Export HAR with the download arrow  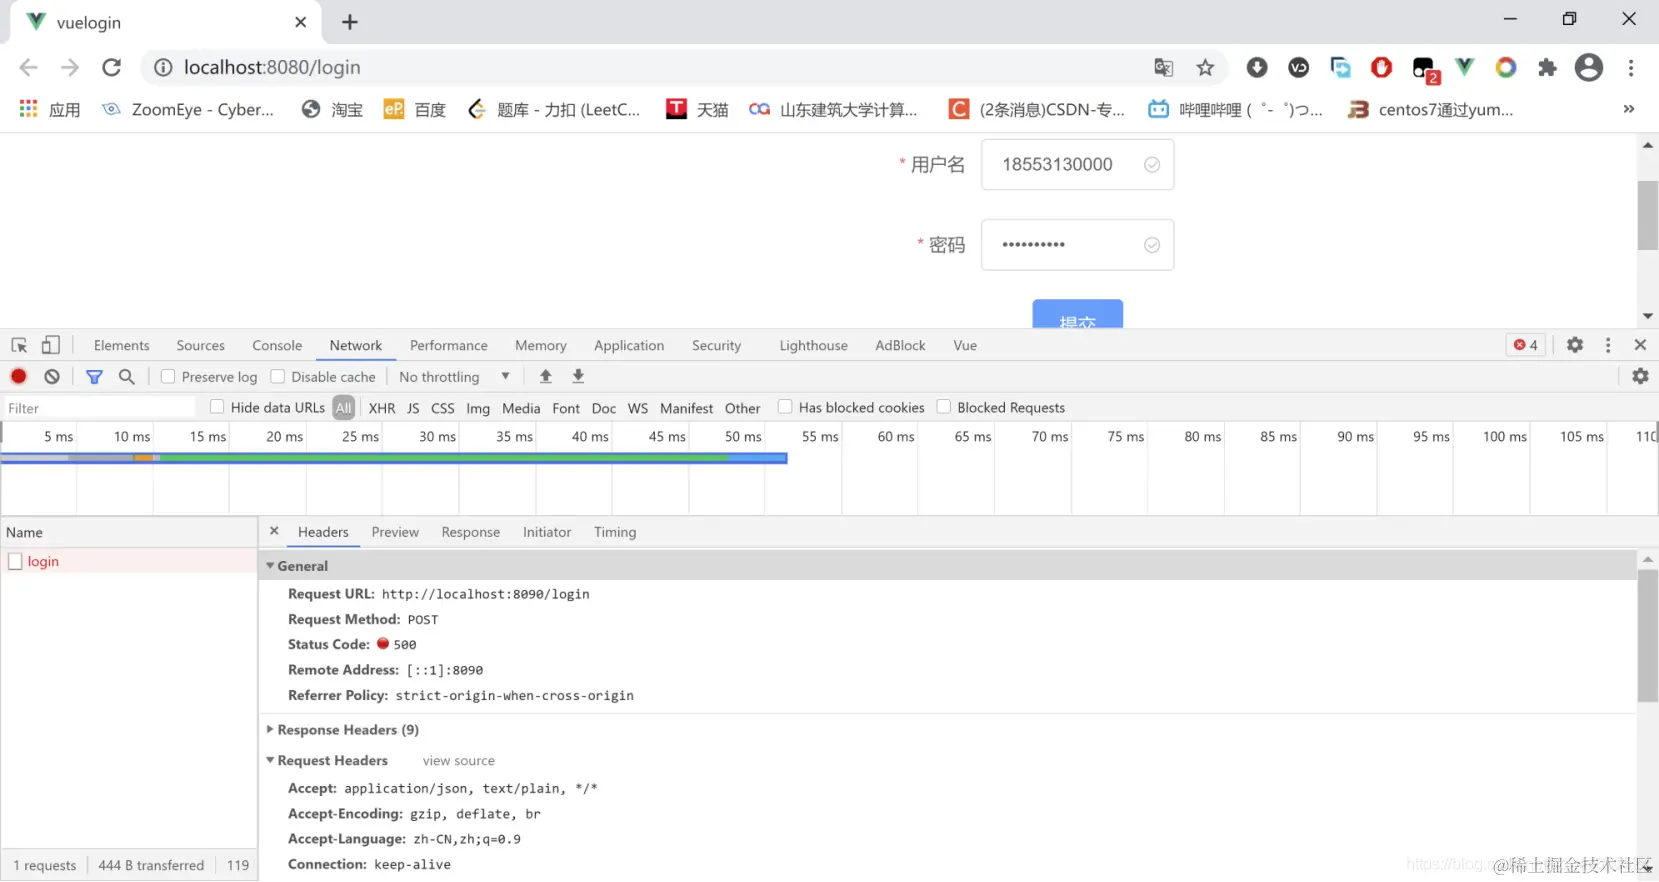578,376
